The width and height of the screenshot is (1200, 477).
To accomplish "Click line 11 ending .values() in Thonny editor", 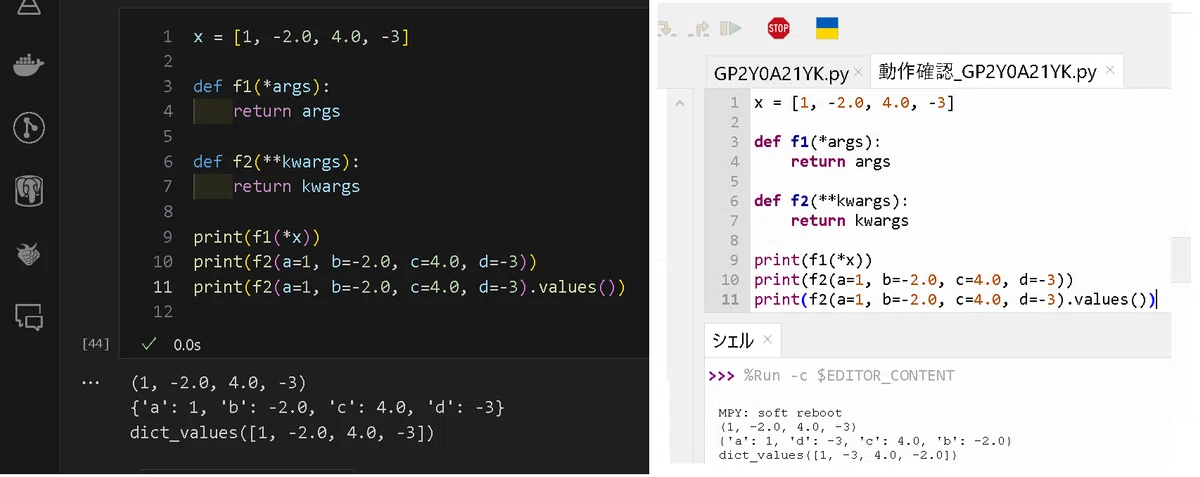I will (x=955, y=299).
